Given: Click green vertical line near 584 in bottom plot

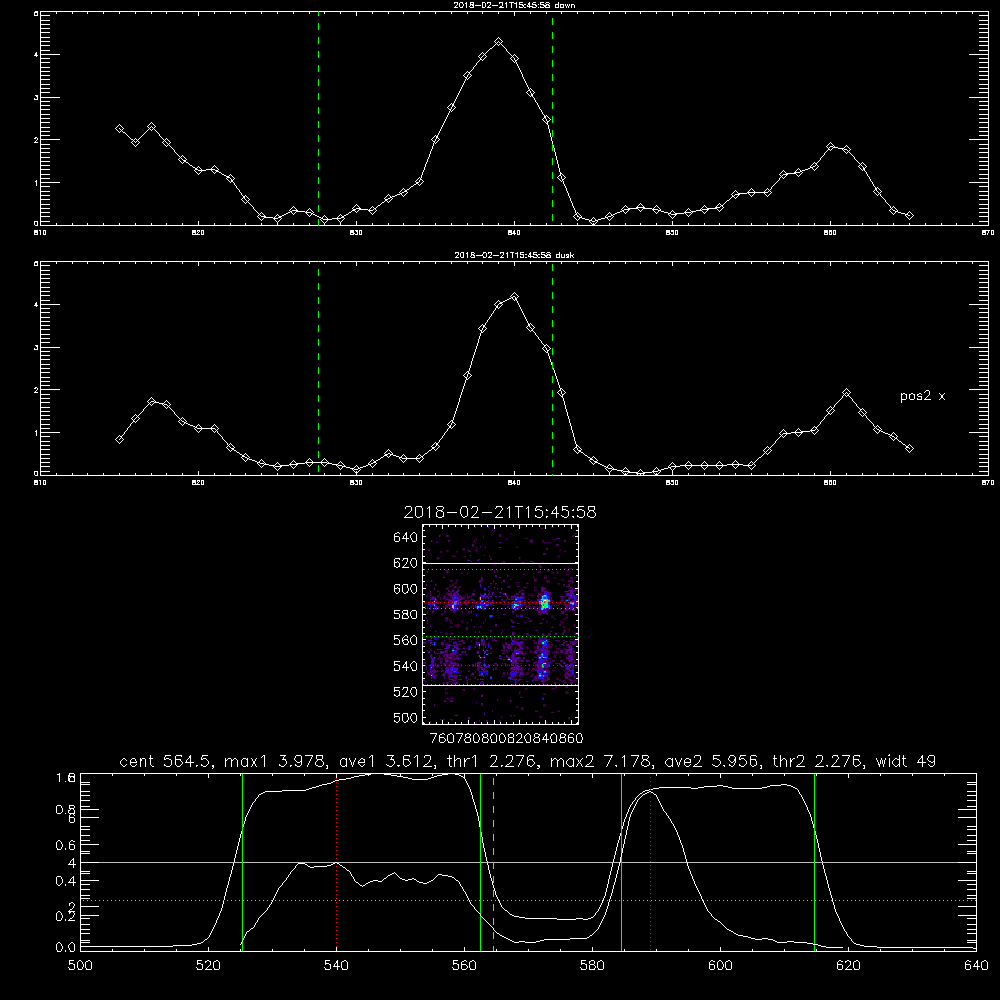Looking at the screenshot, I should [621, 862].
